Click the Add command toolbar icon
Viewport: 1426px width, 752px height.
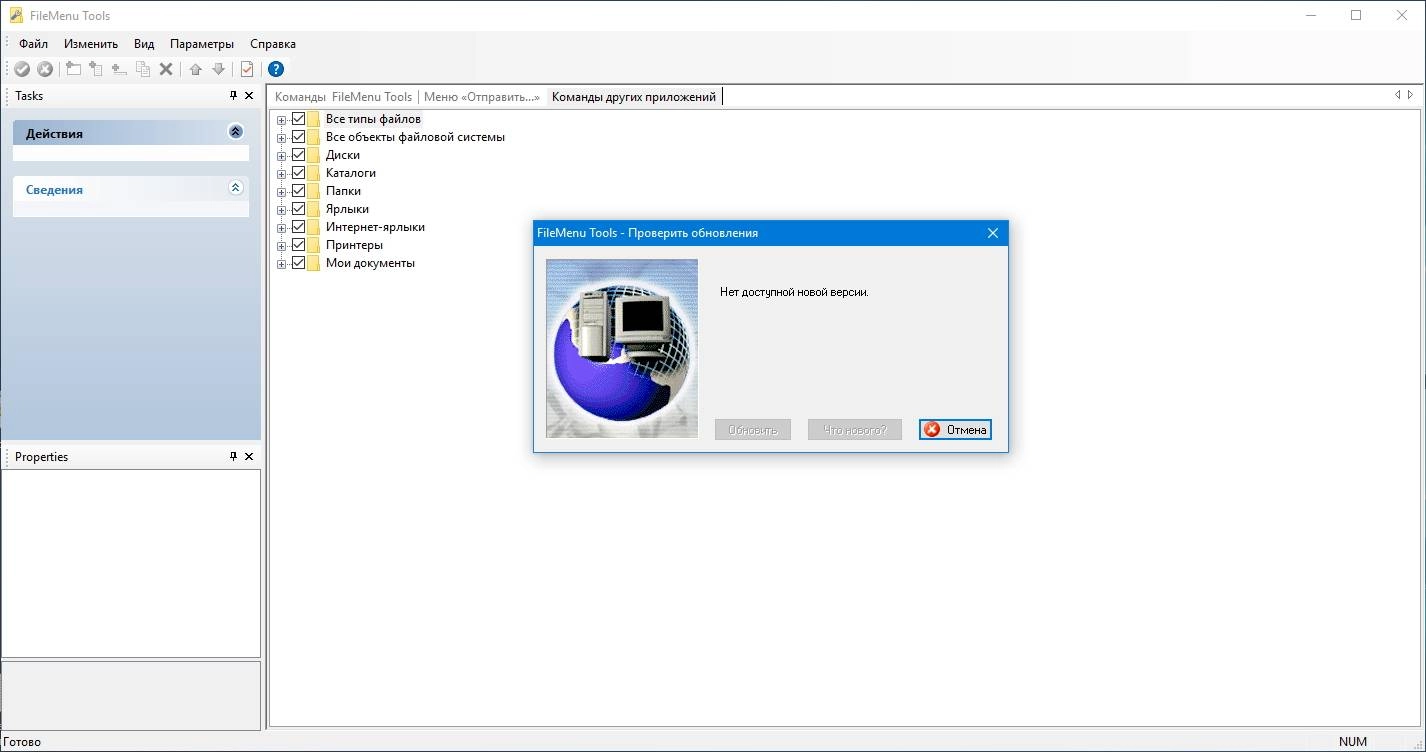[73, 69]
